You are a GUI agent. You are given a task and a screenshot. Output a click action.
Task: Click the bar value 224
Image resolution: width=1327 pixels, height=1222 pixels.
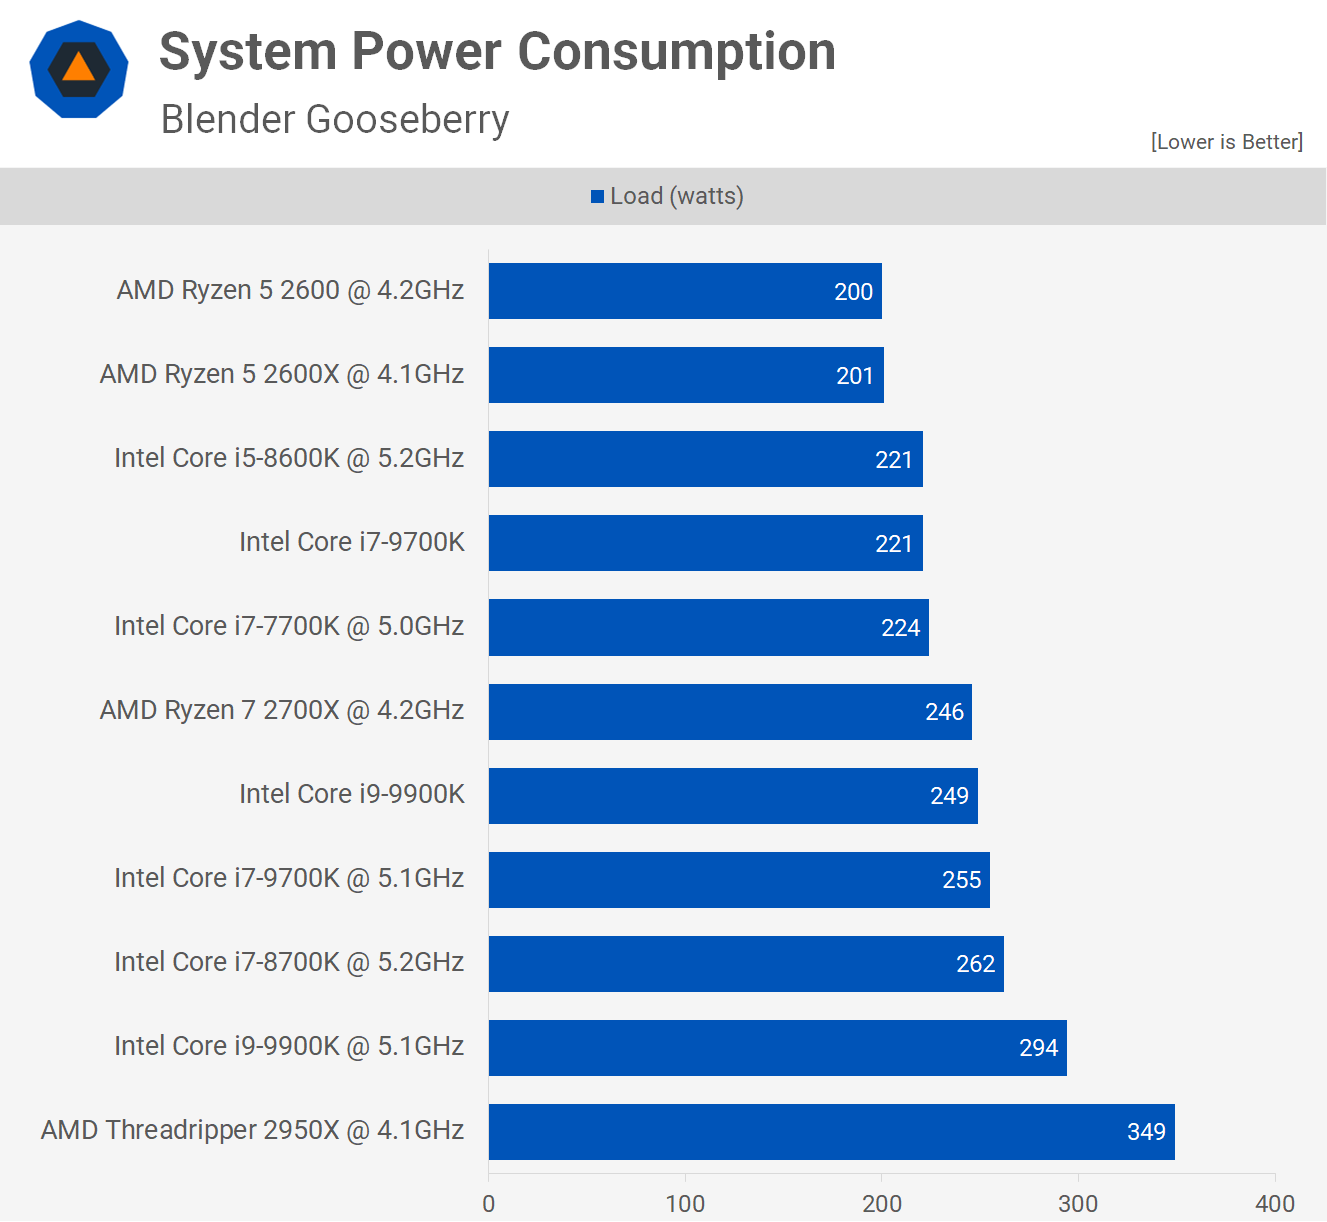pyautogui.click(x=900, y=628)
